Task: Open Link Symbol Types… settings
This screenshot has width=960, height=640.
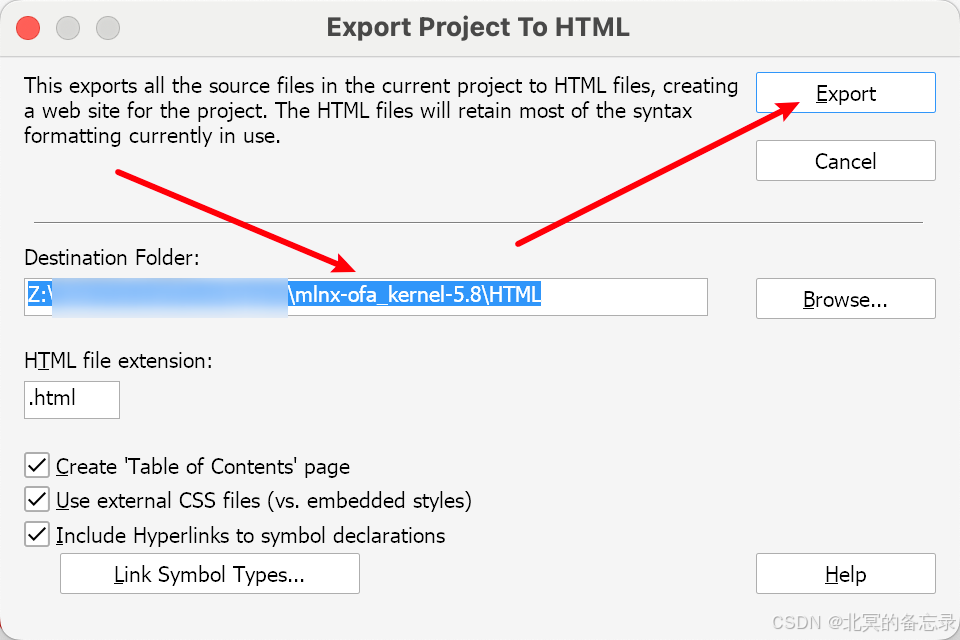Action: click(x=209, y=574)
